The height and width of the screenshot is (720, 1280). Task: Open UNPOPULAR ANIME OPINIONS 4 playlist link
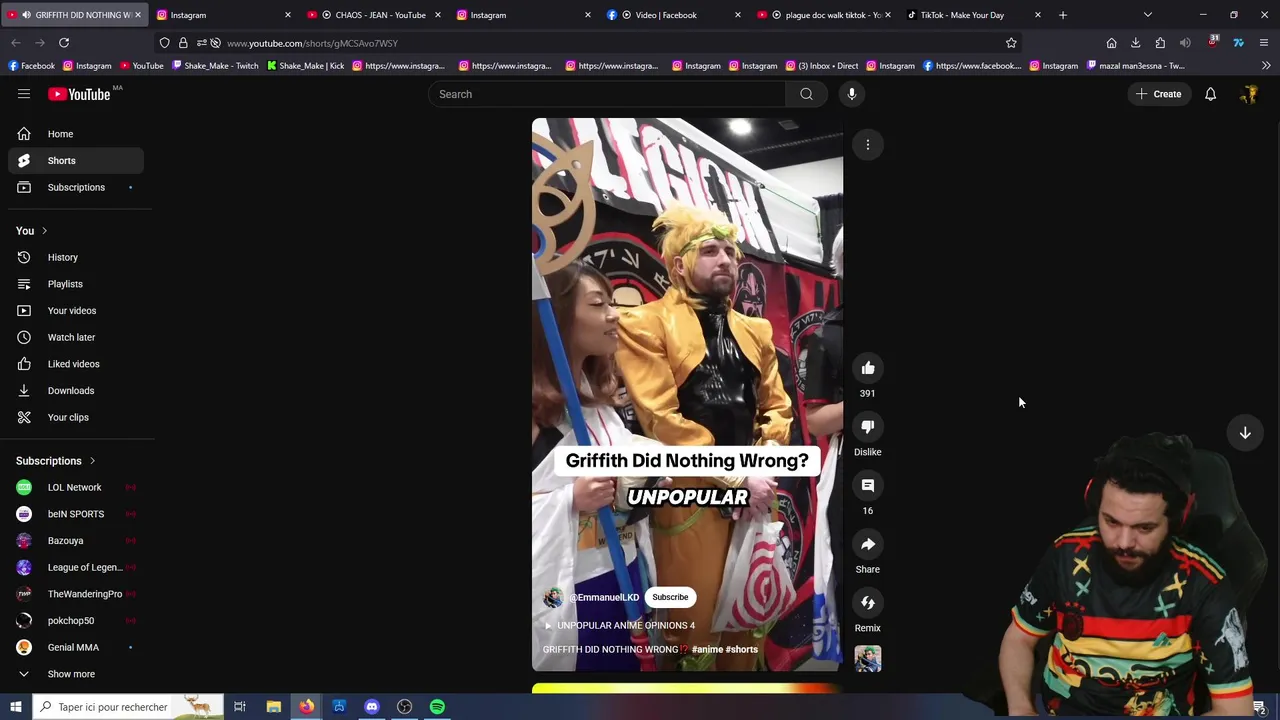[620, 626]
